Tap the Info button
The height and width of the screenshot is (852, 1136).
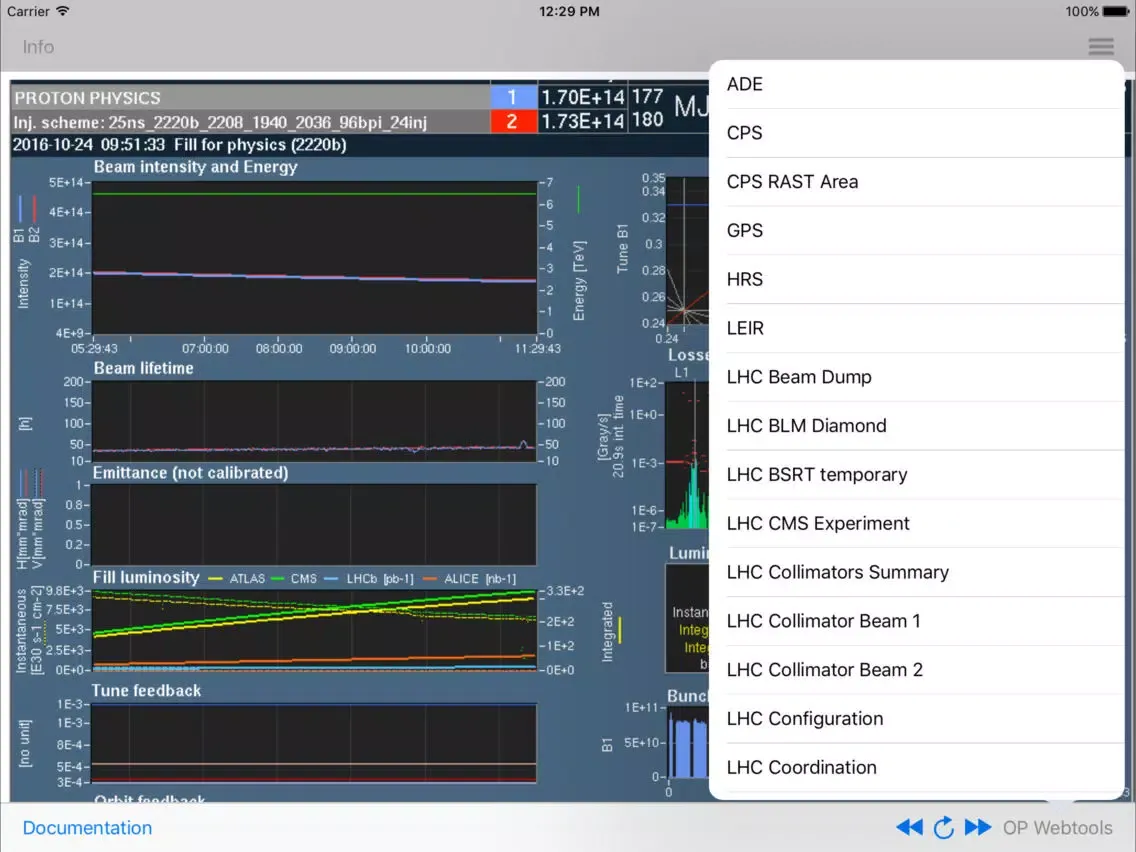[x=38, y=47]
